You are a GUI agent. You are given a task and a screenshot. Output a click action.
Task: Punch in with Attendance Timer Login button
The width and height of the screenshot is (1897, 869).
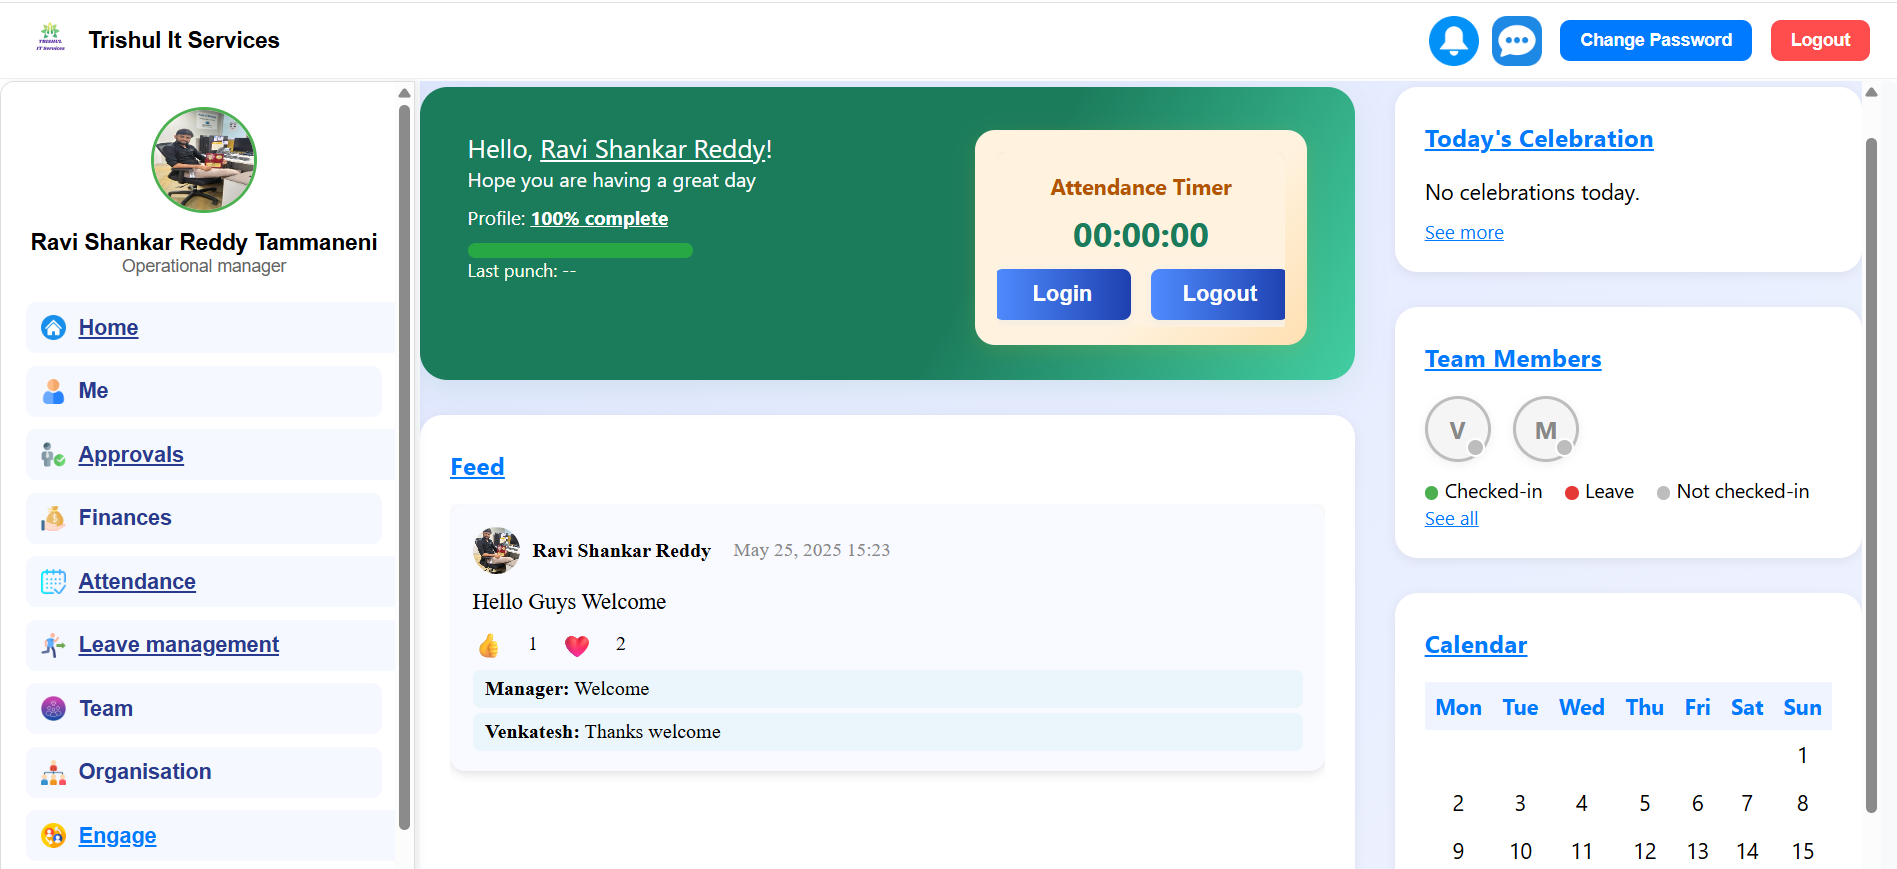tap(1063, 294)
